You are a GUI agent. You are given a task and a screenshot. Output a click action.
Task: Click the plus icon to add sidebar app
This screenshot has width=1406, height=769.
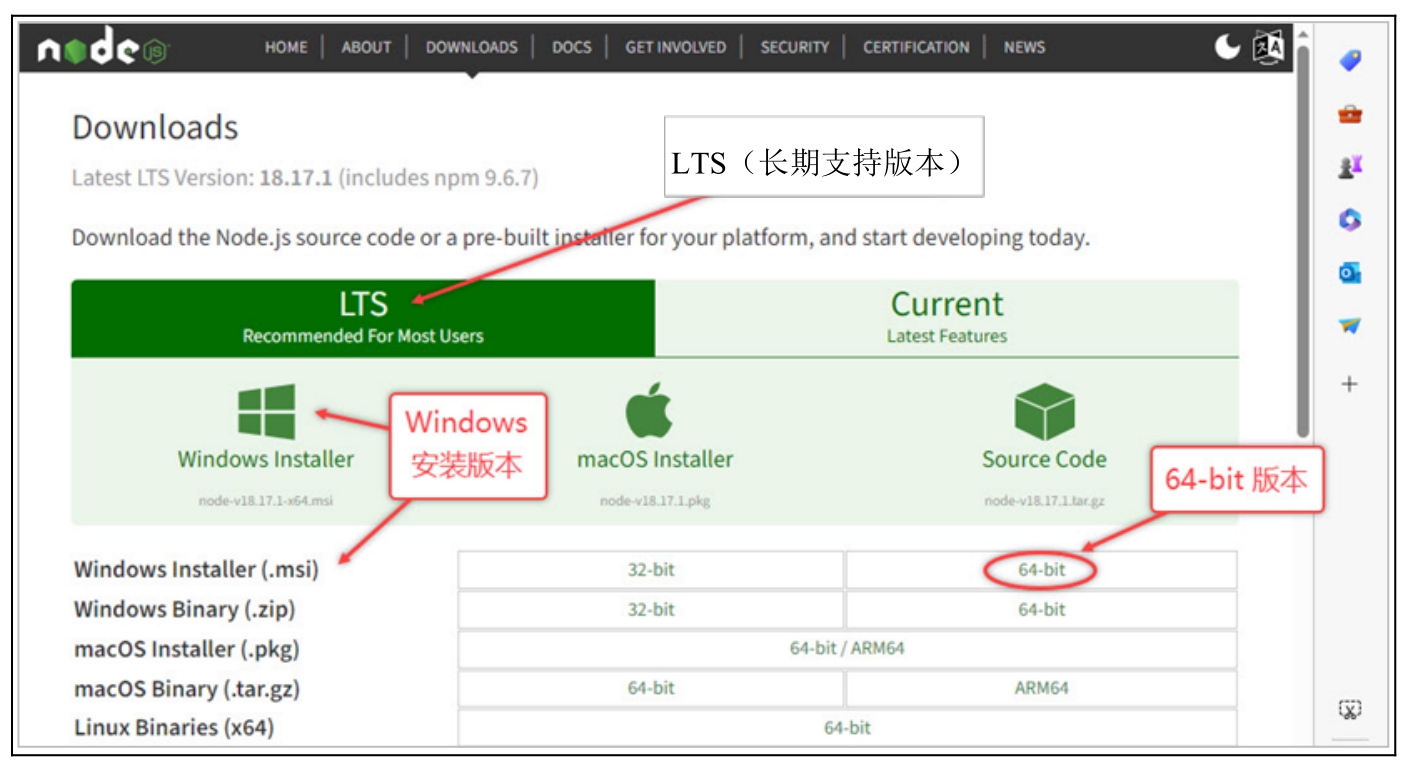(1350, 384)
